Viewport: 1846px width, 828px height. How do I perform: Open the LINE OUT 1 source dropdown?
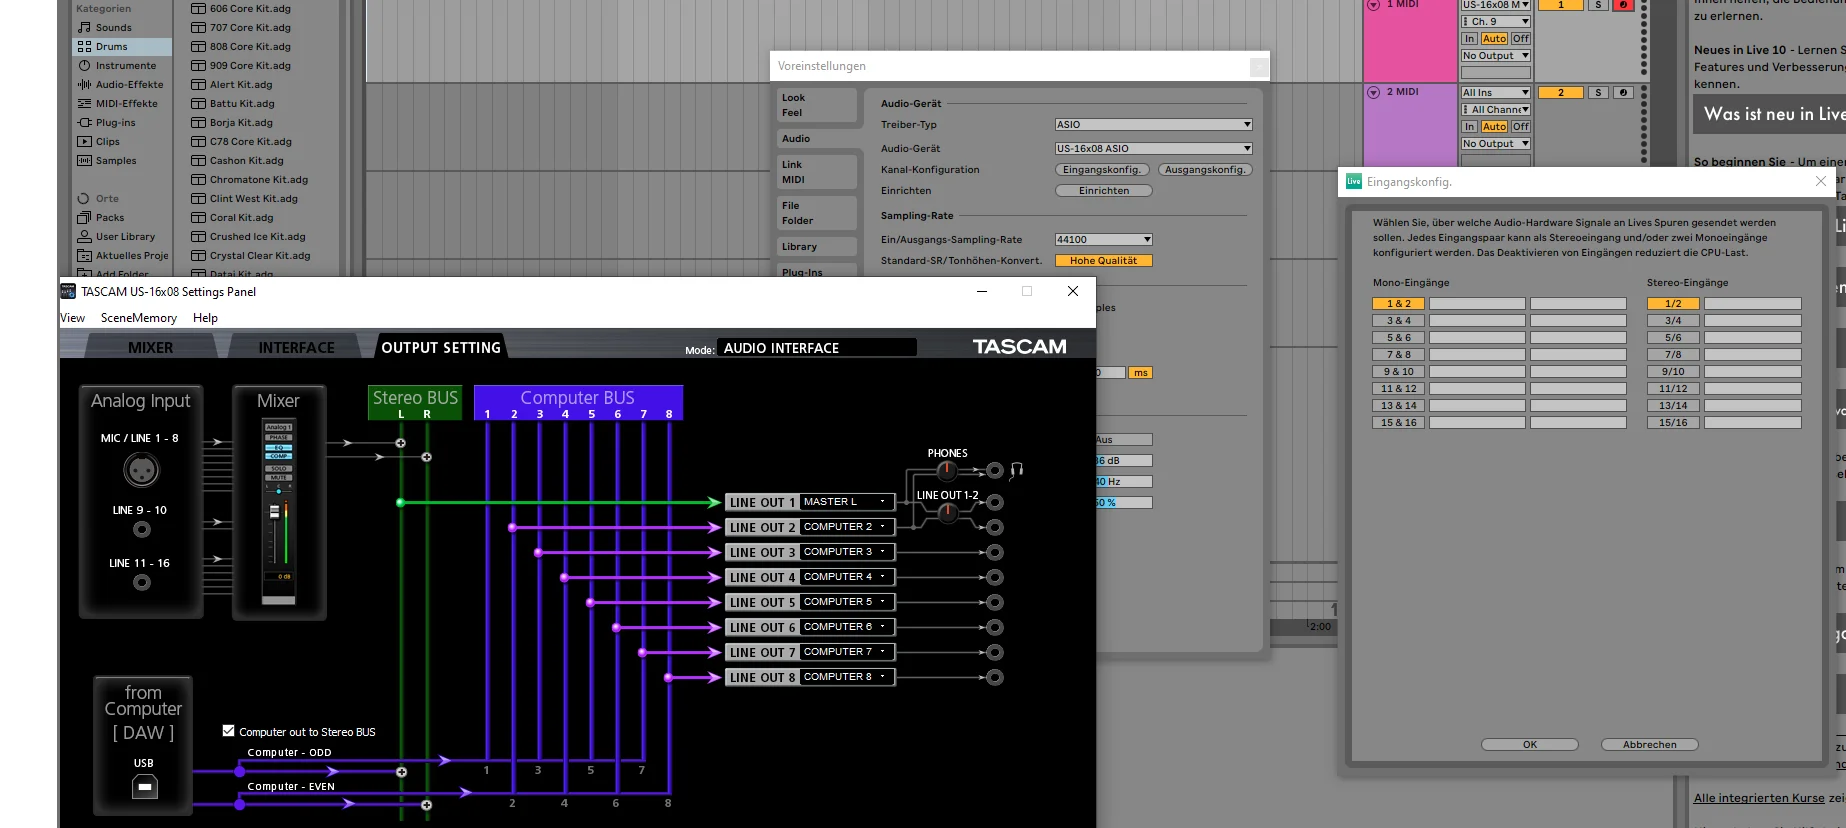click(x=846, y=502)
